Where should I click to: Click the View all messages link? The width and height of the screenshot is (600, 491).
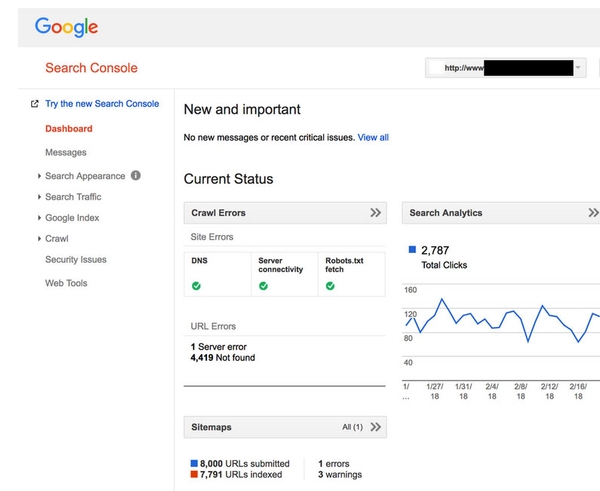click(x=373, y=137)
